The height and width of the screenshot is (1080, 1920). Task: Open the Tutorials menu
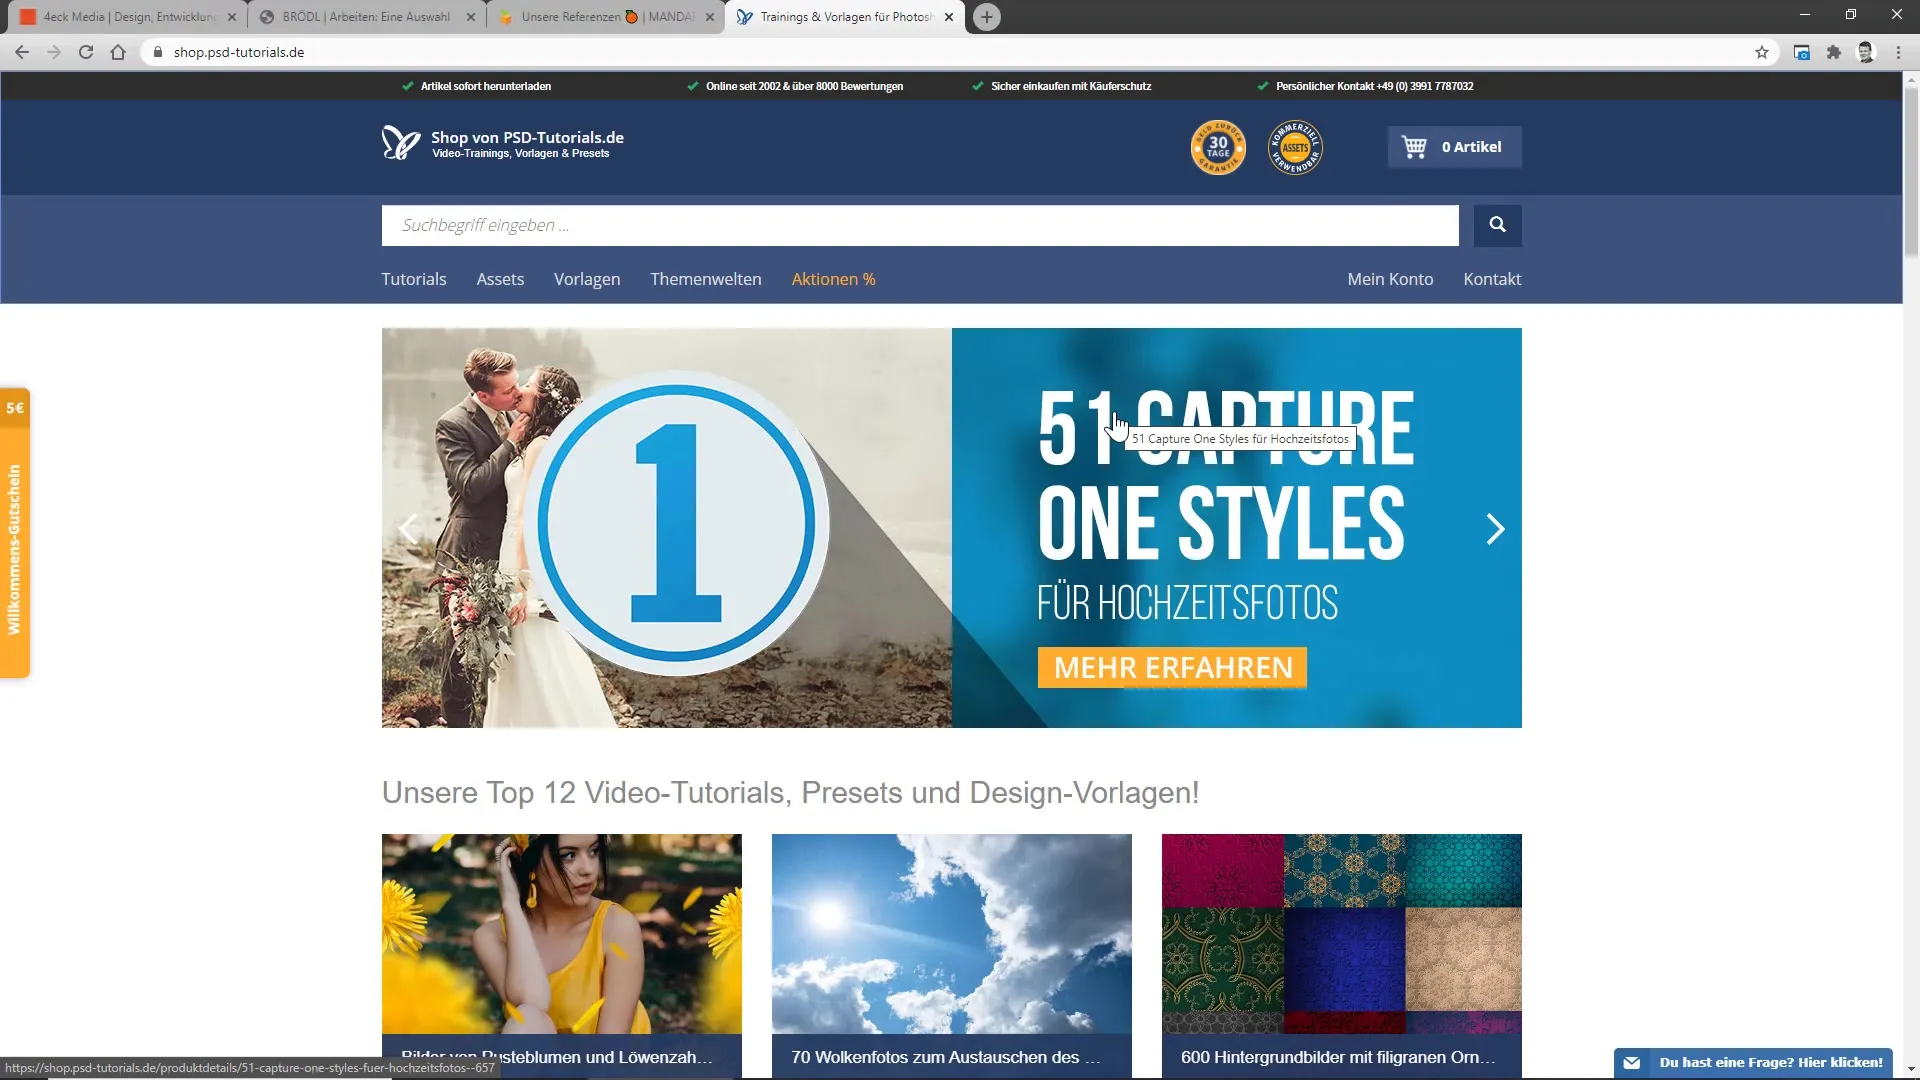pos(414,279)
